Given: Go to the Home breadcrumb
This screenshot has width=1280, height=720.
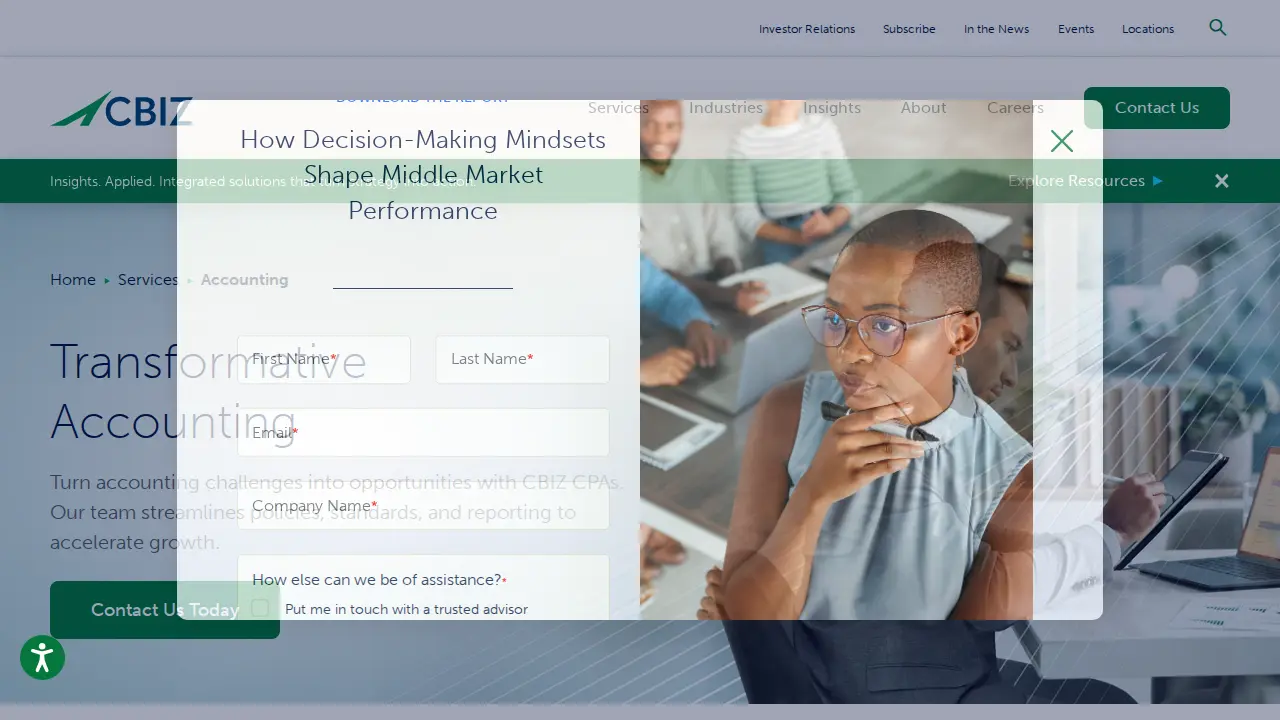Looking at the screenshot, I should tap(73, 280).
